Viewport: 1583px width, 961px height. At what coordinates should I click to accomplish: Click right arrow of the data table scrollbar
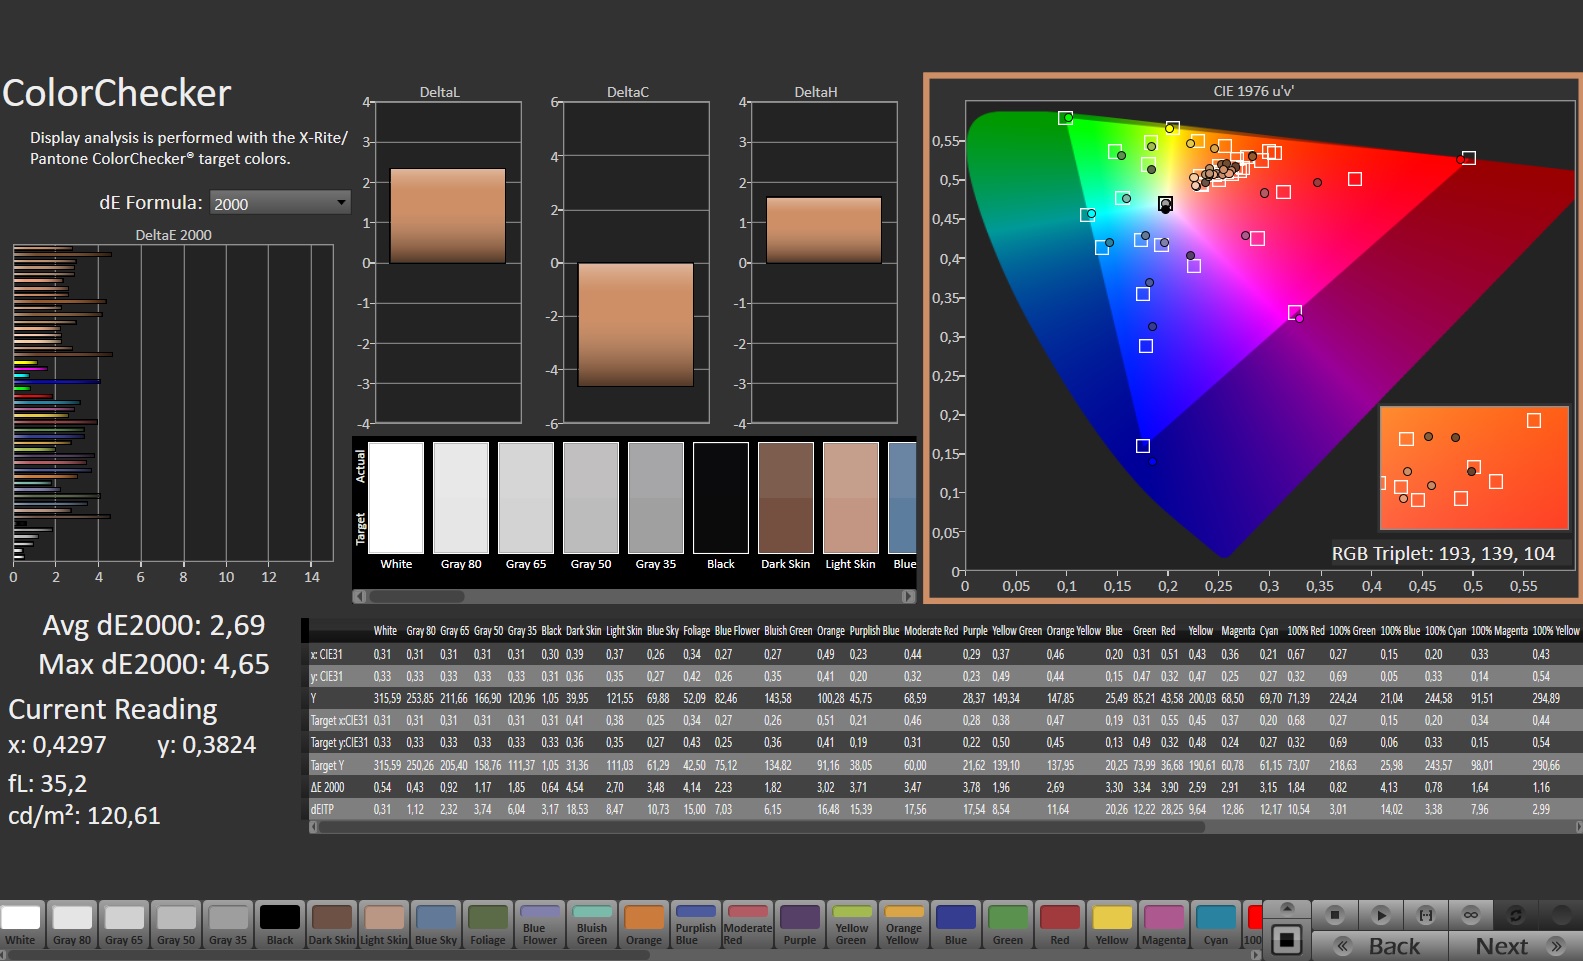click(x=1578, y=827)
